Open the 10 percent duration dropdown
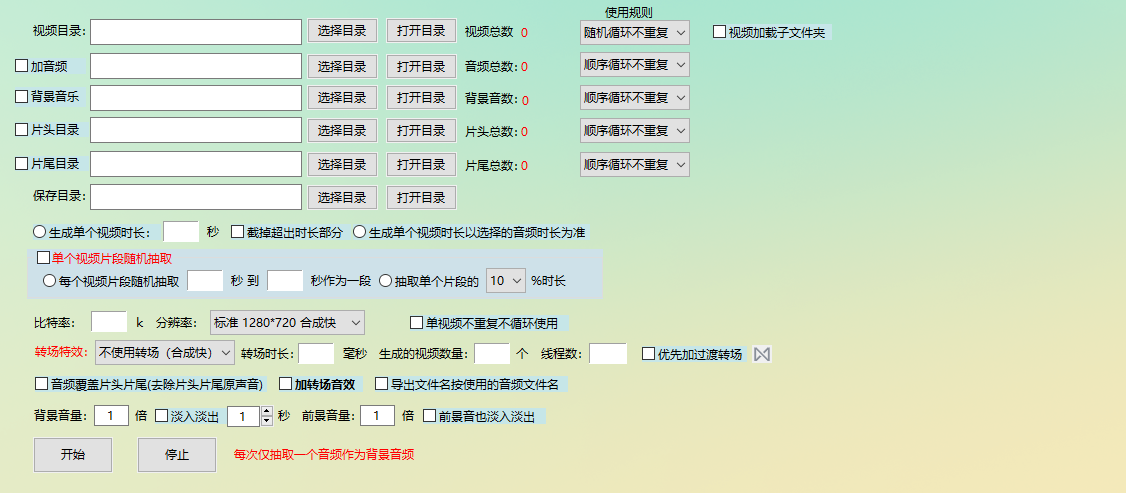Screen dimensions: 1126x493 (506, 281)
